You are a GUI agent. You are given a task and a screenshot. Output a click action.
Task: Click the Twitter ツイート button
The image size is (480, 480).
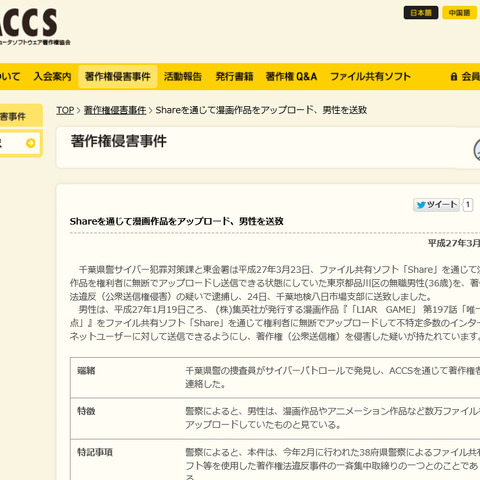(x=436, y=204)
